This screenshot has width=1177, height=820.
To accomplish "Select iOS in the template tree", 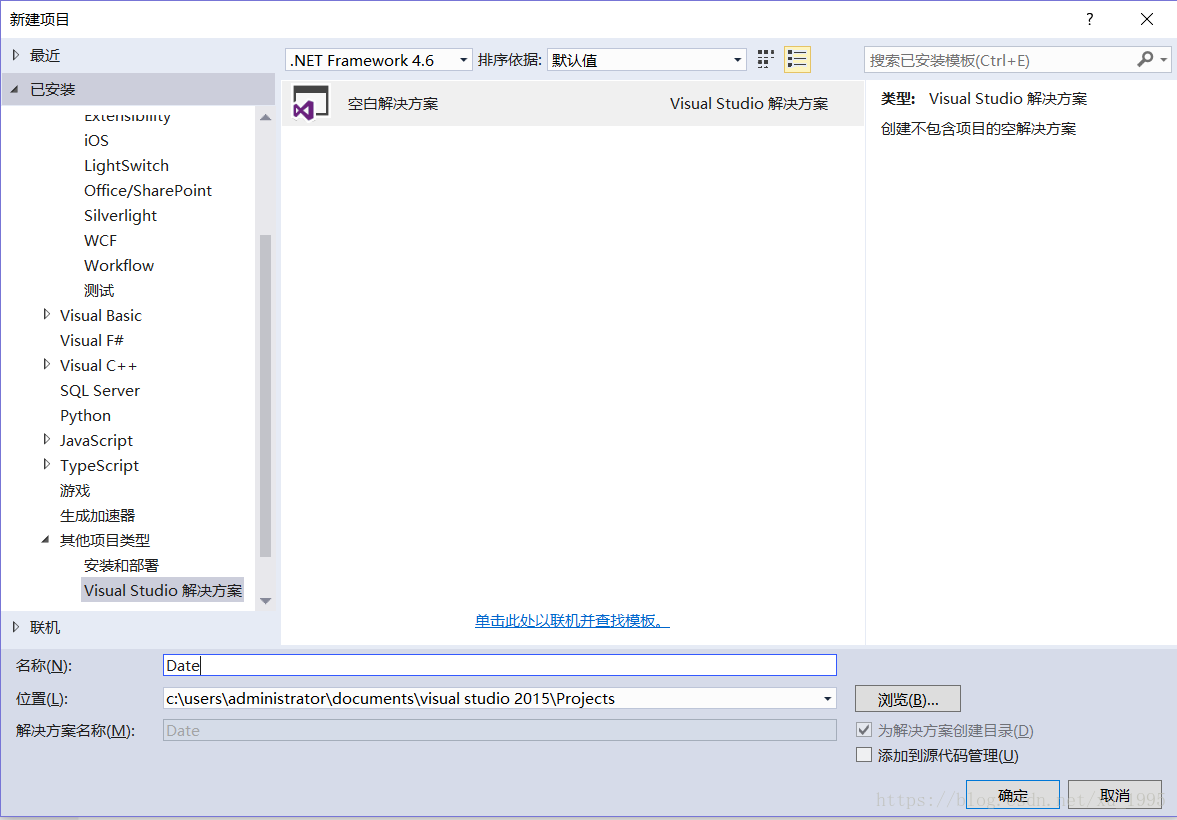I will [x=96, y=140].
